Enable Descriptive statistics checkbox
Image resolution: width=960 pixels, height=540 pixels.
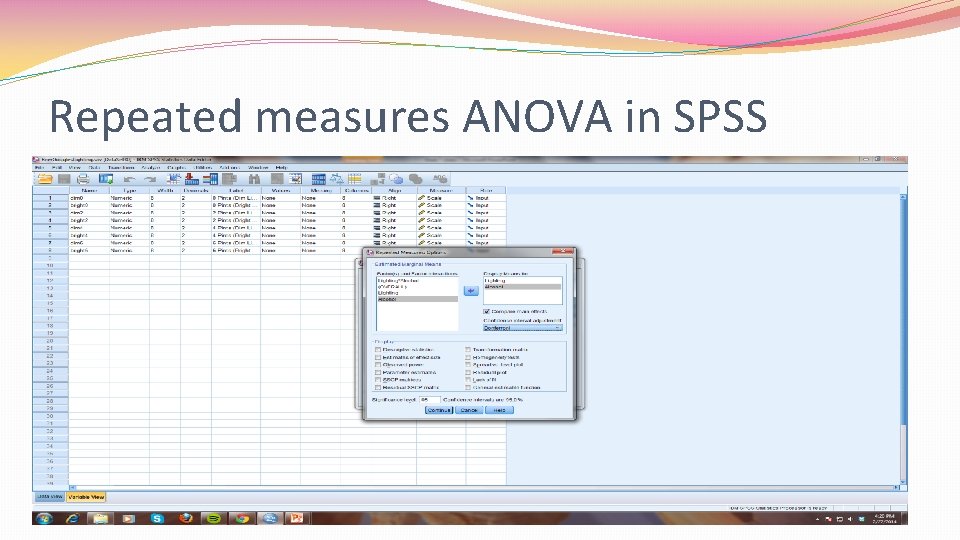coord(378,350)
